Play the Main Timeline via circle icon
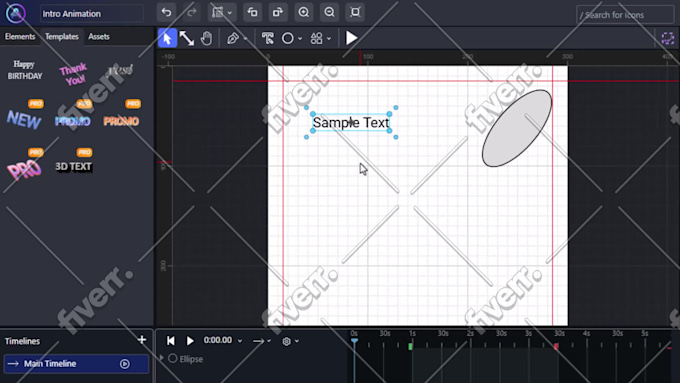Viewport: 680px width, 383px height. tap(125, 363)
